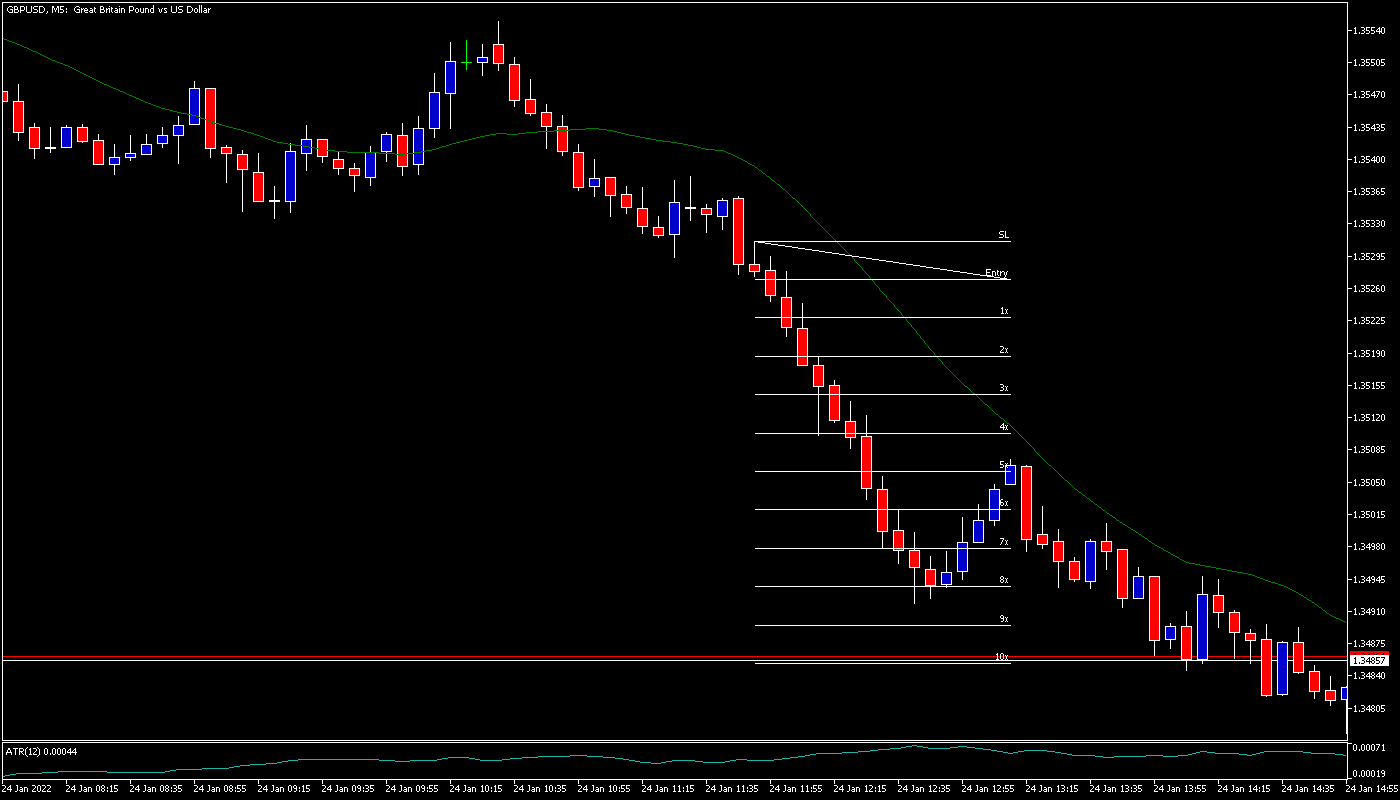
Task: Click price axis value 1.35085
Action: click(x=1370, y=450)
